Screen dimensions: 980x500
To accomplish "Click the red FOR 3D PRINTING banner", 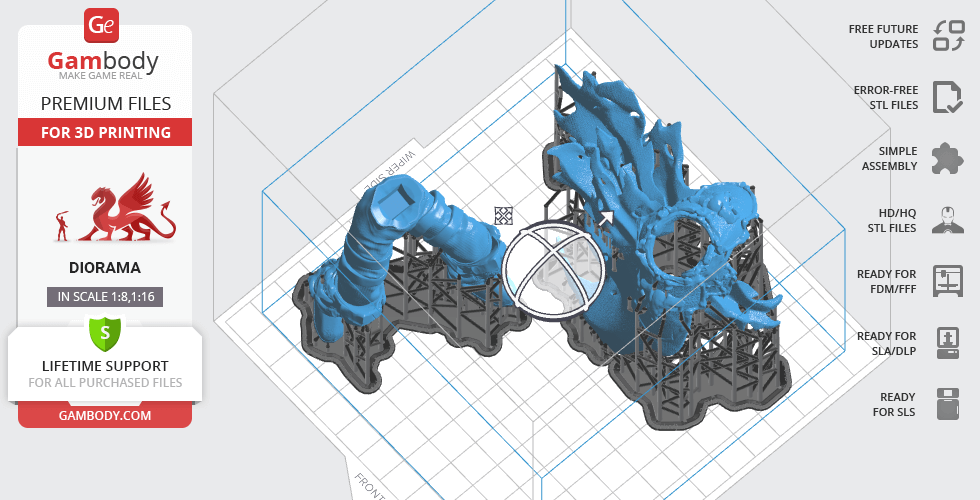I will coord(105,132).
